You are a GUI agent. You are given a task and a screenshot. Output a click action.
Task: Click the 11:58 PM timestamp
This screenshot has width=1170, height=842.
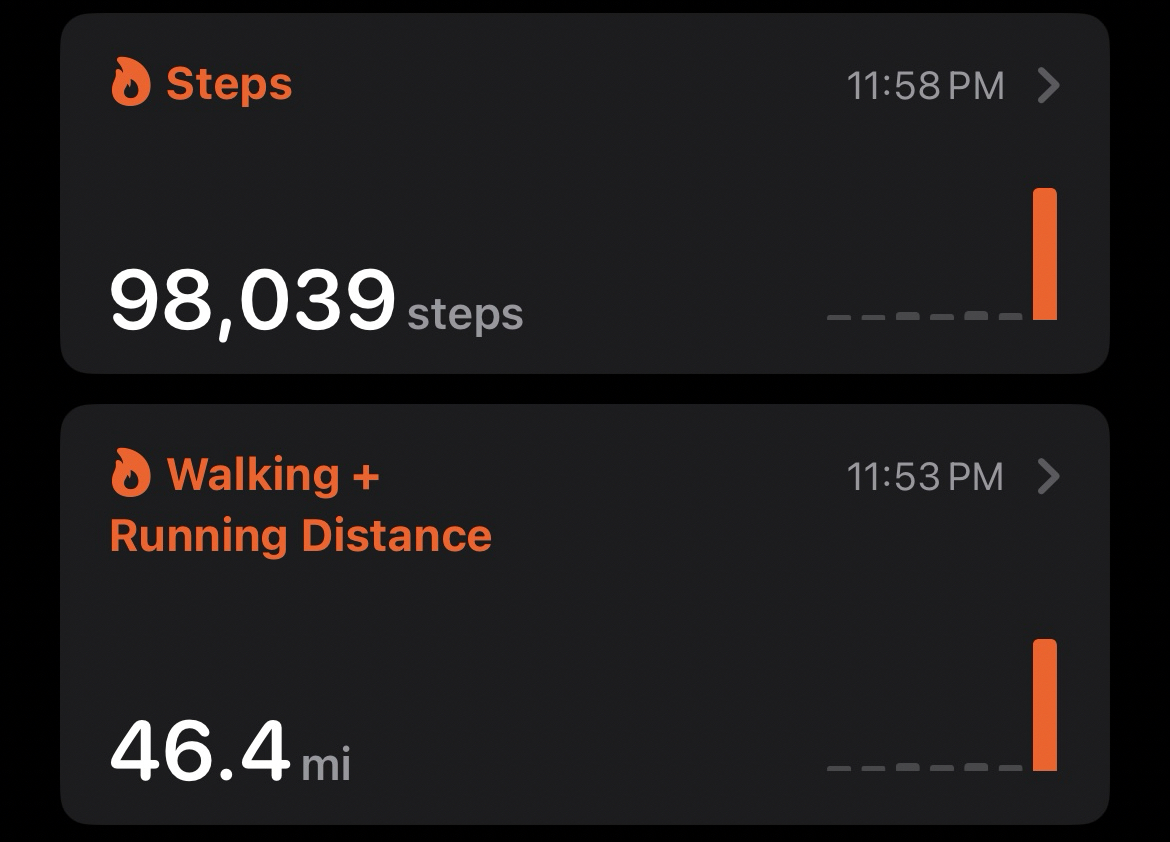point(925,86)
